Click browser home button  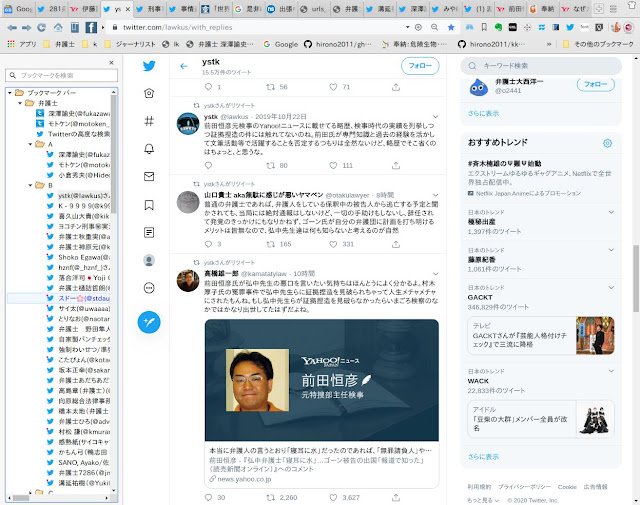pos(58,27)
